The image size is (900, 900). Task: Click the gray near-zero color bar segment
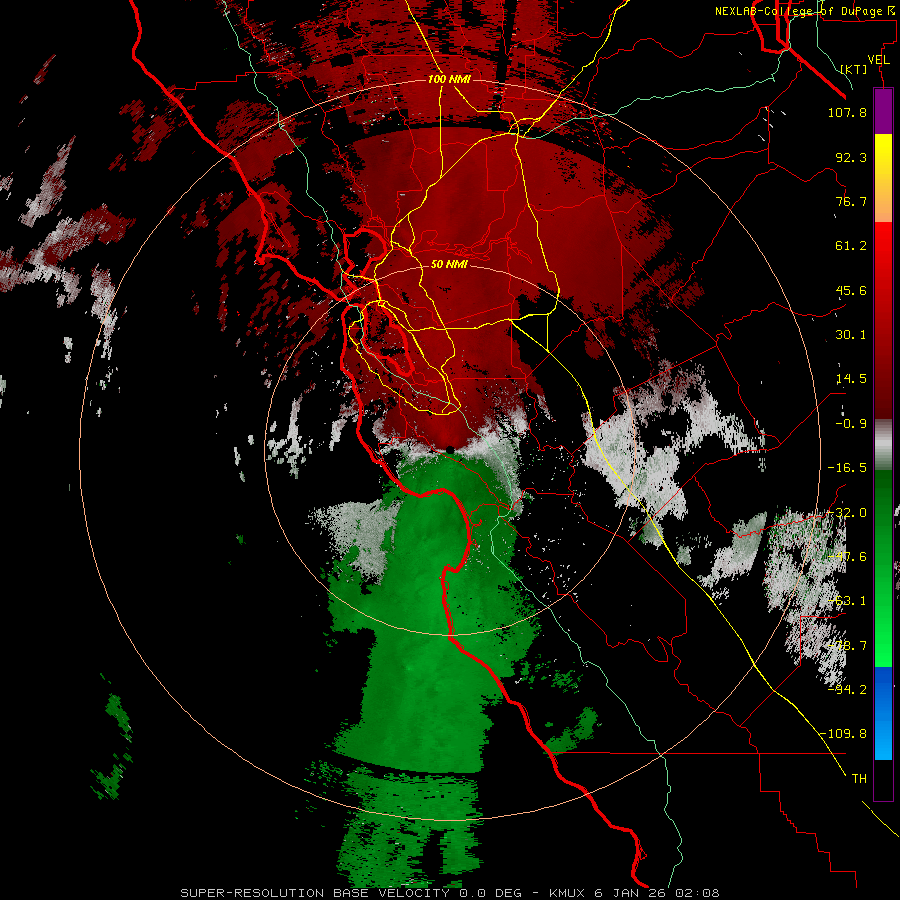(x=883, y=444)
